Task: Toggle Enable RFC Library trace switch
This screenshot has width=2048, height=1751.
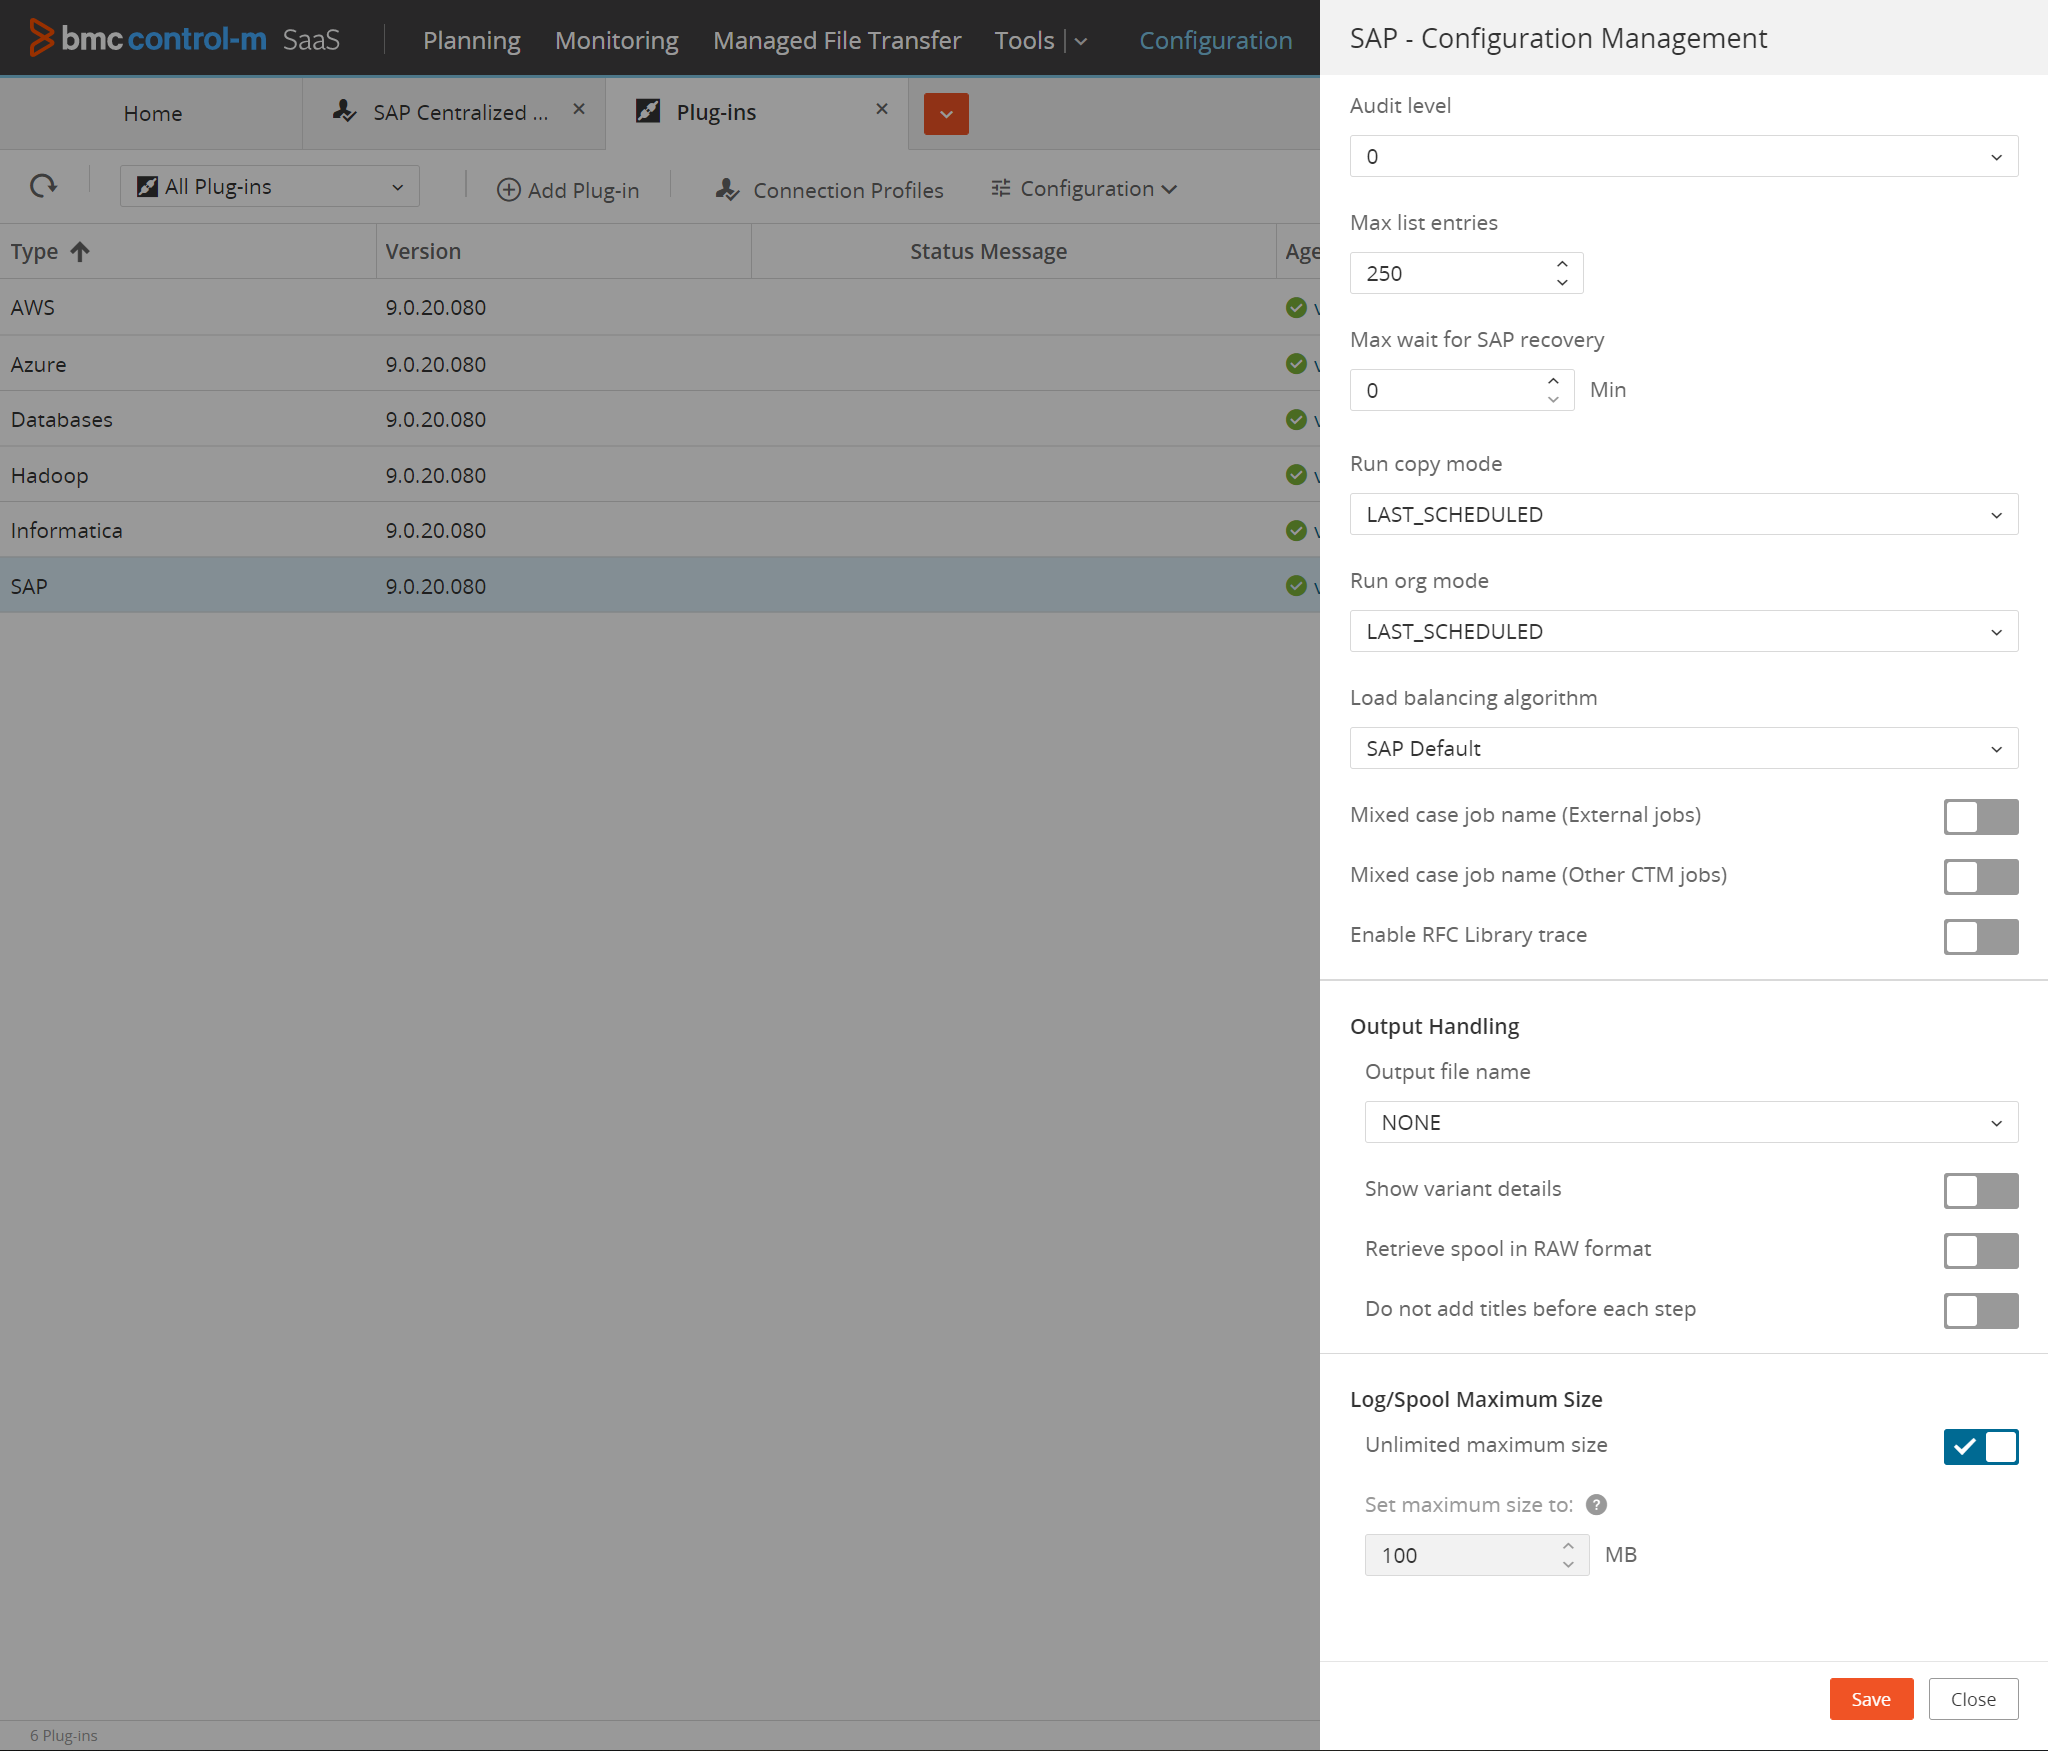Action: (1980, 936)
